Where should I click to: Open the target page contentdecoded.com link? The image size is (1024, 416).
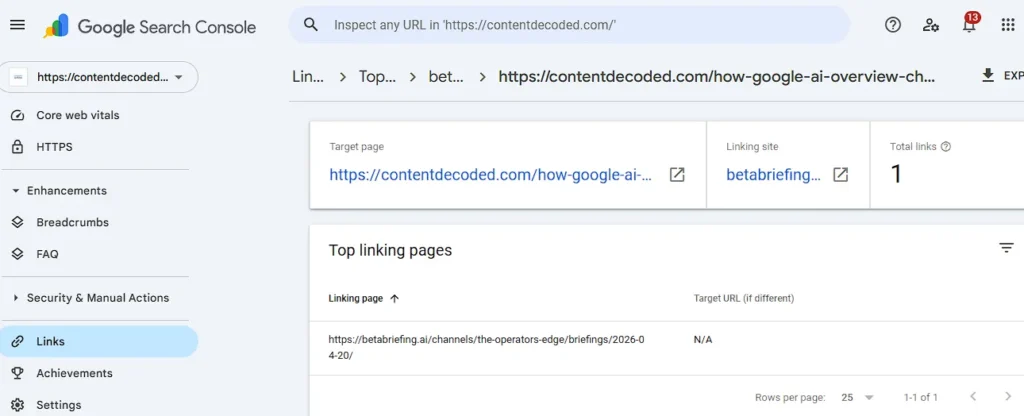490,174
